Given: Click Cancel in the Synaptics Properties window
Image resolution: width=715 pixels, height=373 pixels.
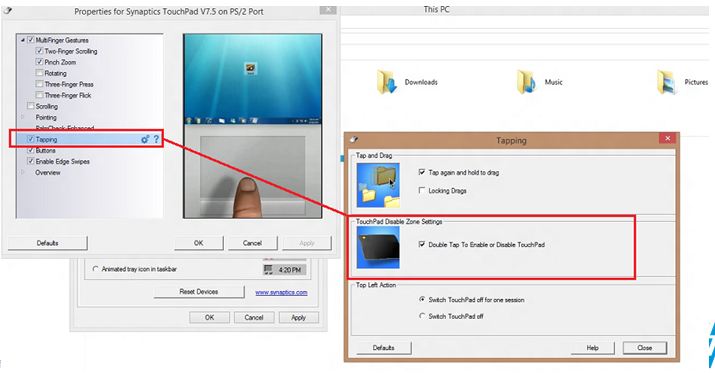Looking at the screenshot, I should 252,243.
